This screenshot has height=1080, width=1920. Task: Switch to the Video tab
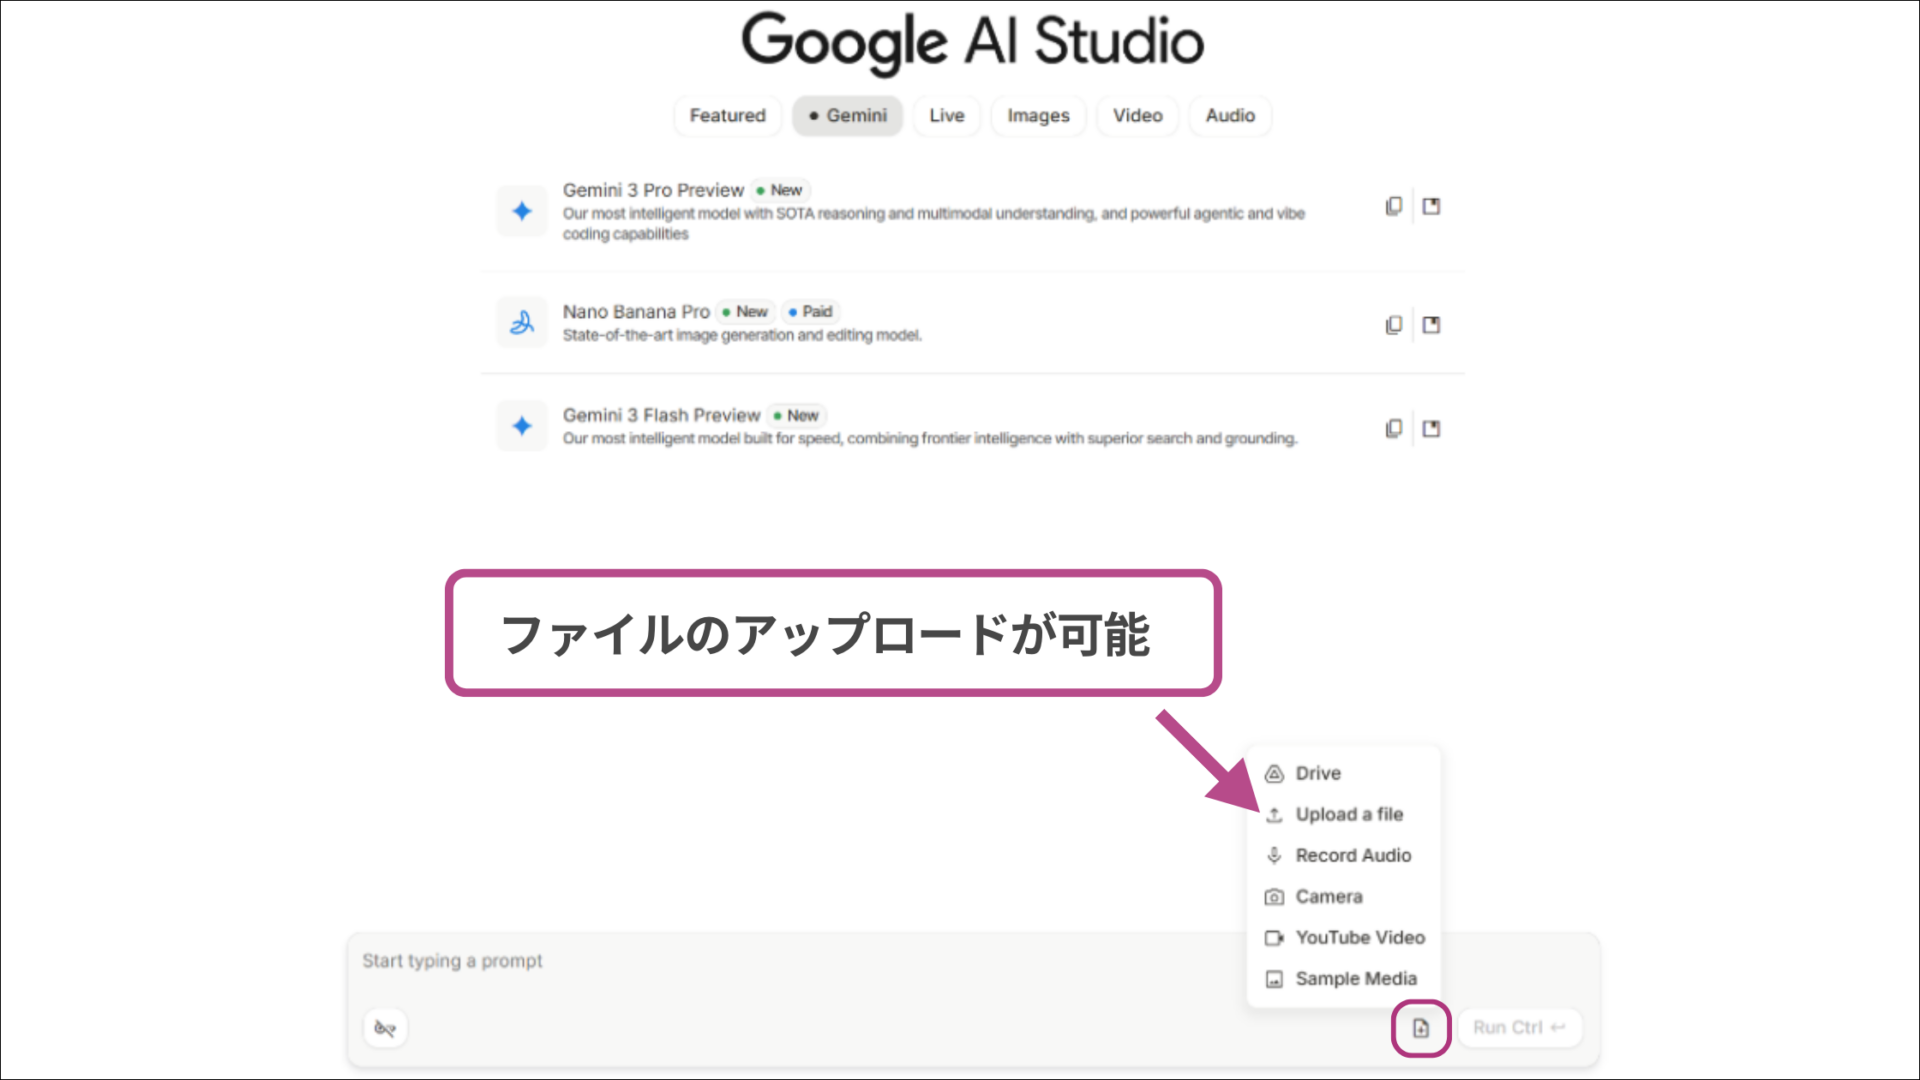tap(1136, 115)
